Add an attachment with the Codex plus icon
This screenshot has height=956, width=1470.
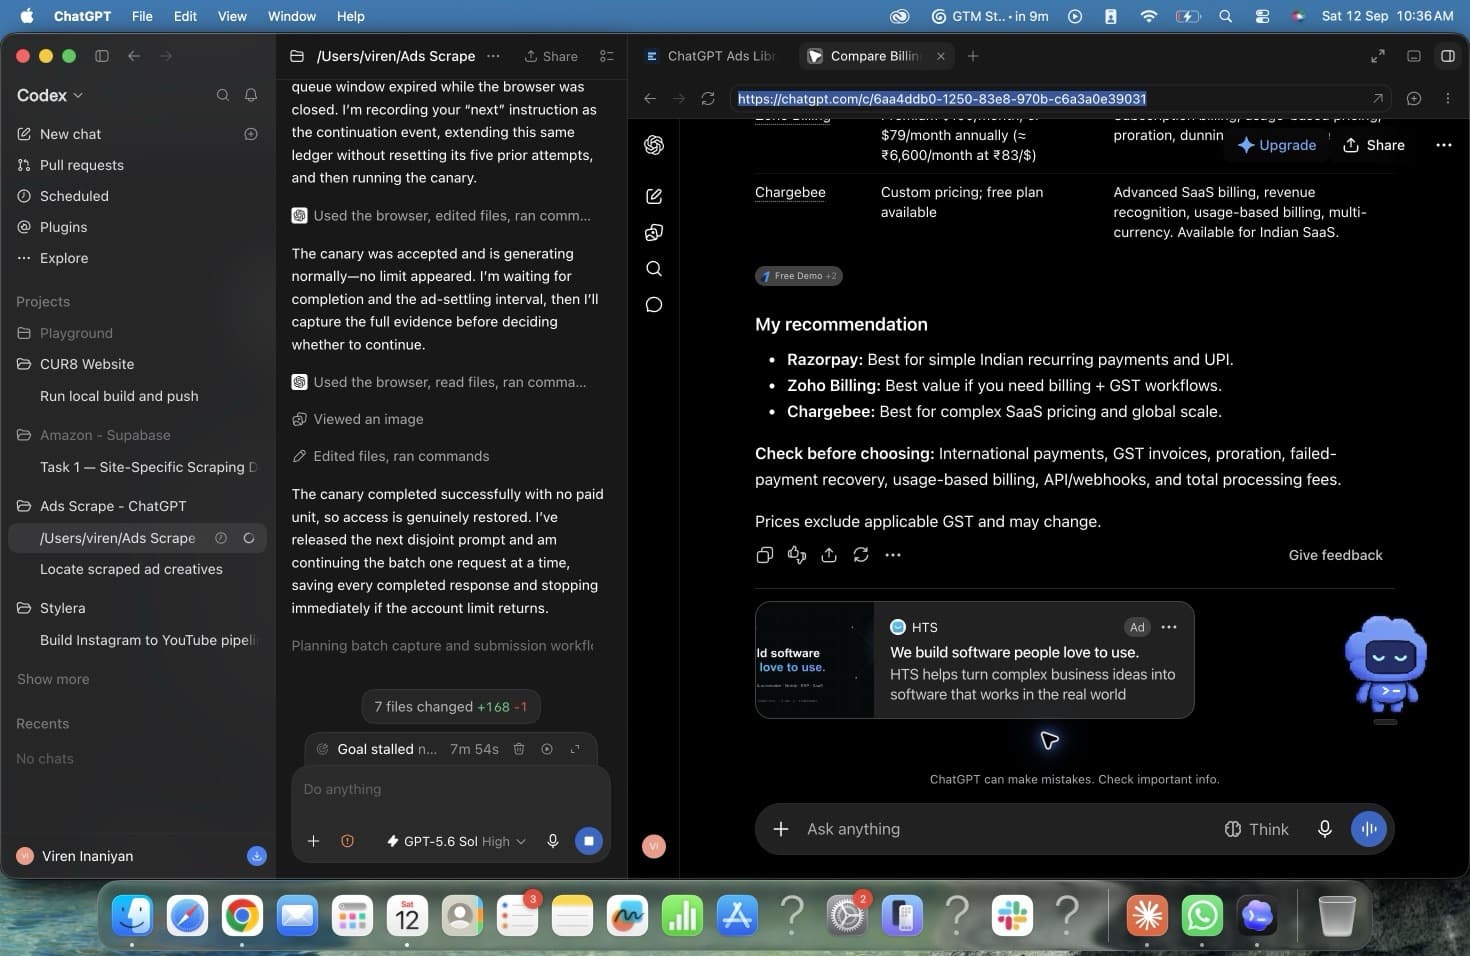[x=313, y=841]
